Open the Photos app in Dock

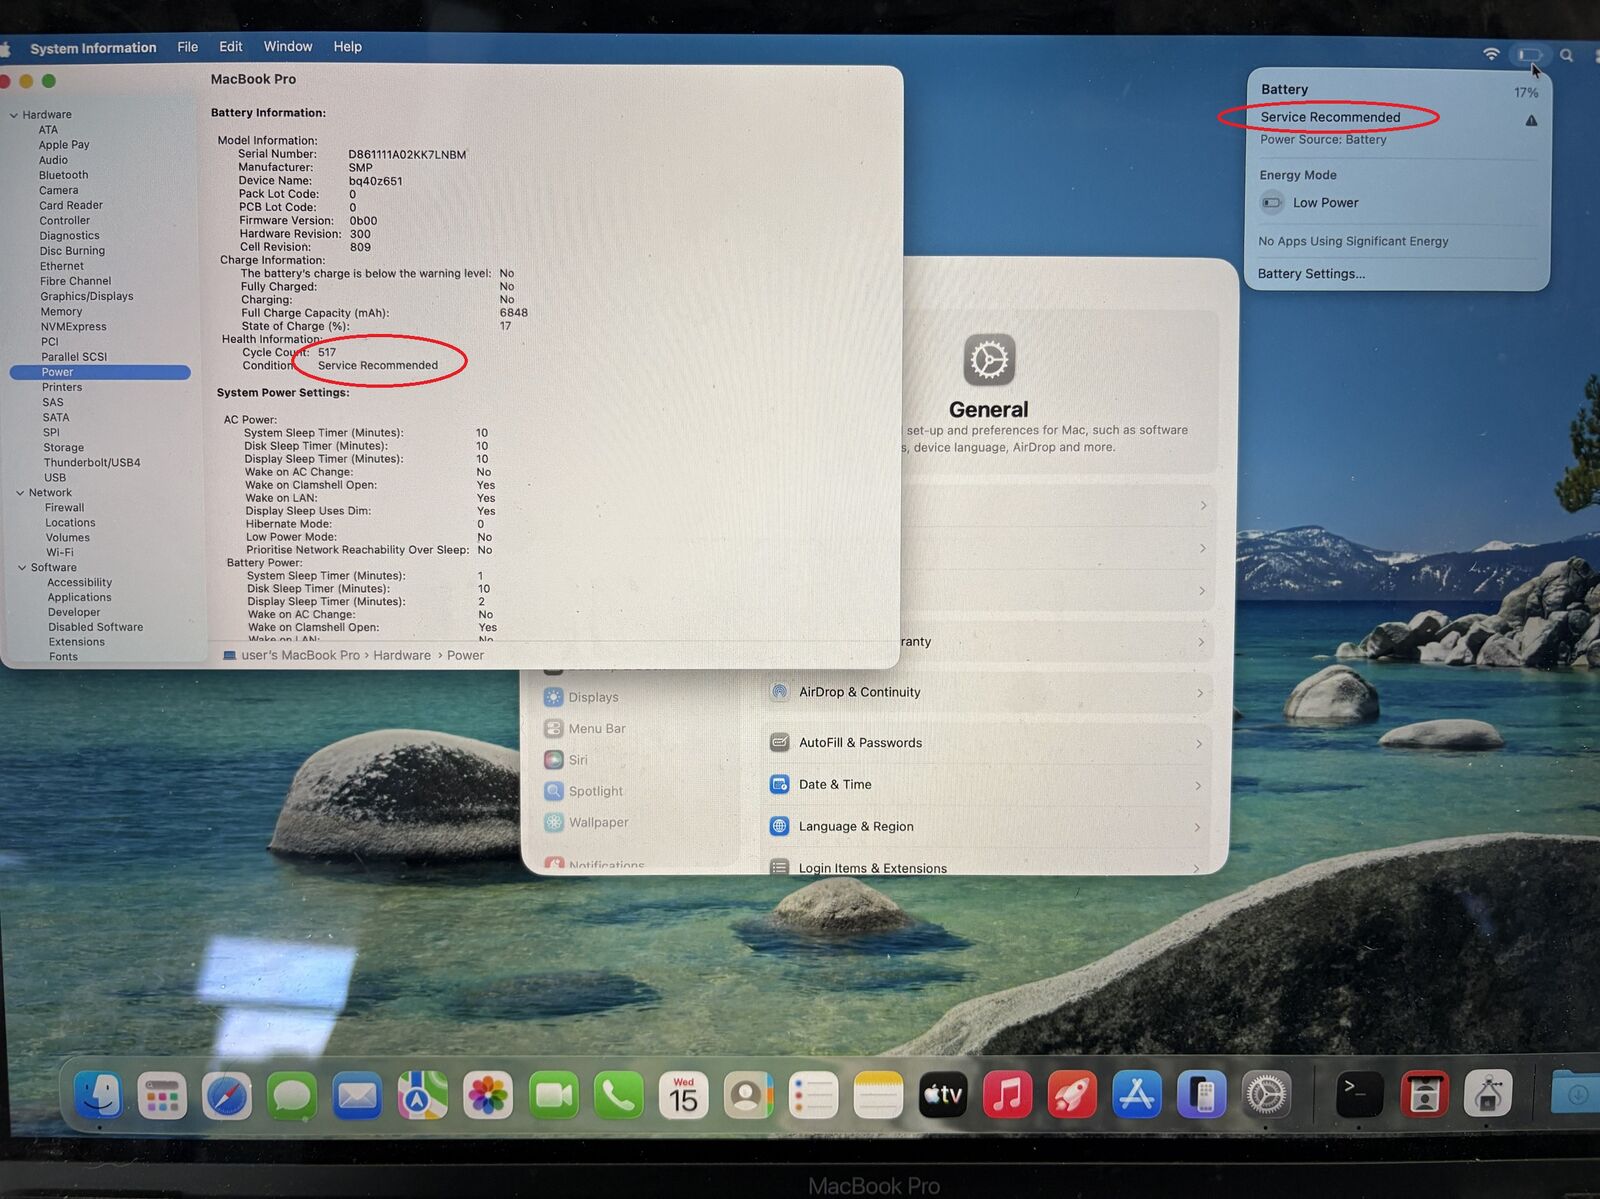[x=488, y=1096]
